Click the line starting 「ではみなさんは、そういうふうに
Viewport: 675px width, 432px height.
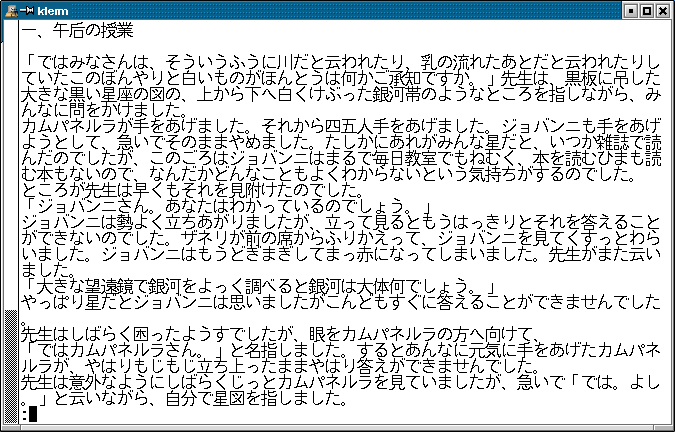click(341, 63)
